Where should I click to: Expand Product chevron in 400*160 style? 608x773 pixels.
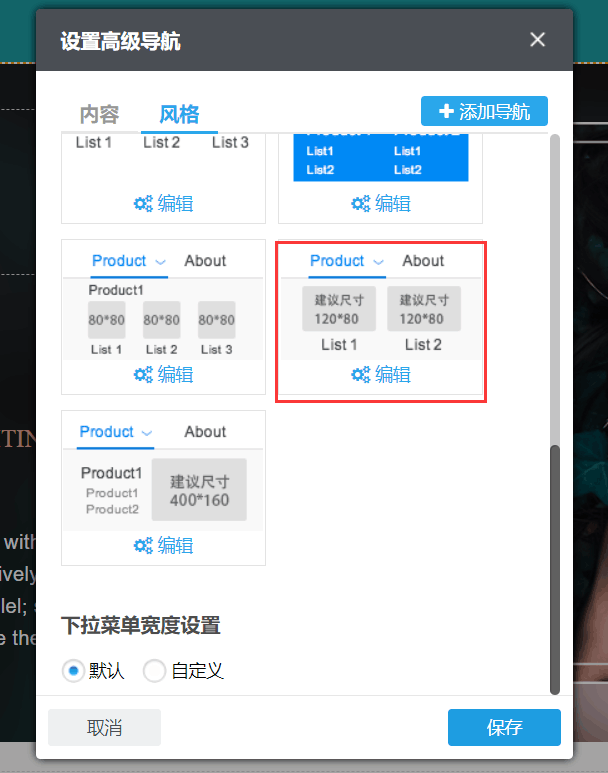point(147,433)
